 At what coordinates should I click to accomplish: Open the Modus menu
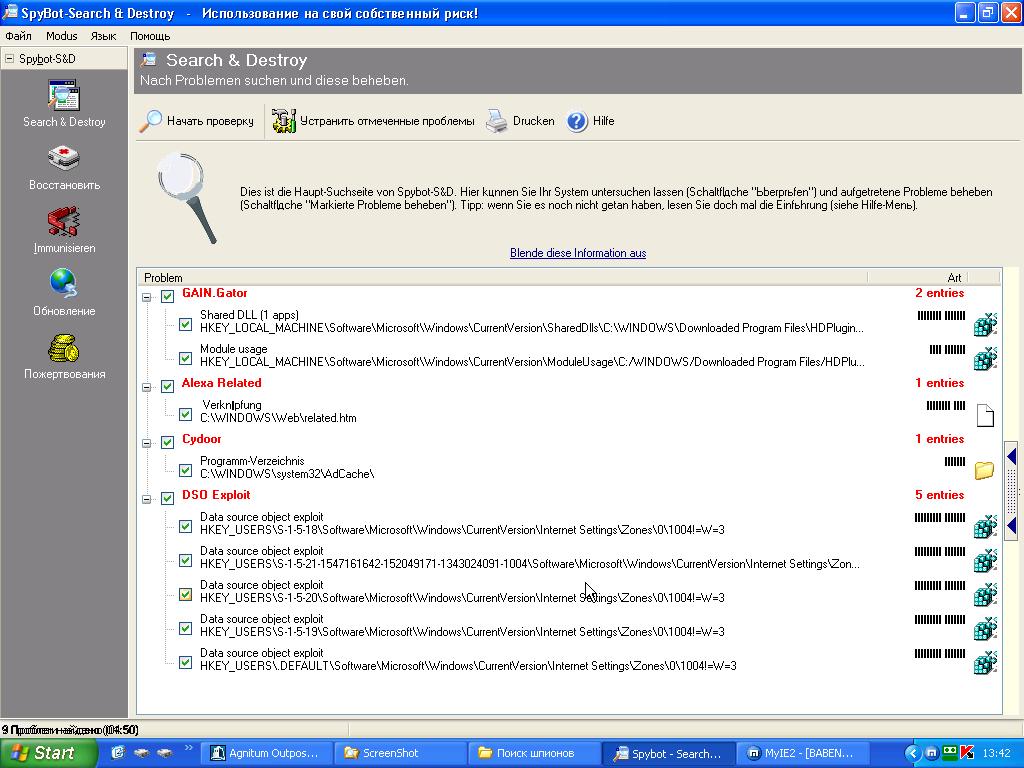61,36
